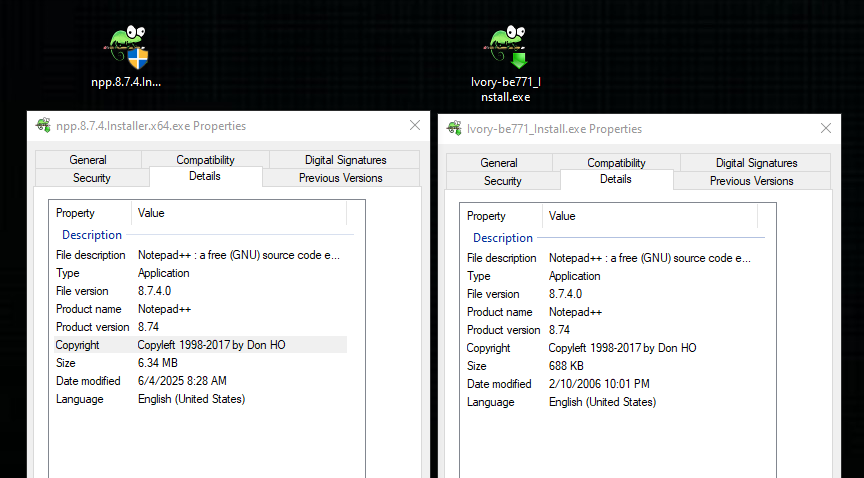Close the Ivory-be771_Install Properties window
This screenshot has height=478, width=864.
pyautogui.click(x=825, y=129)
